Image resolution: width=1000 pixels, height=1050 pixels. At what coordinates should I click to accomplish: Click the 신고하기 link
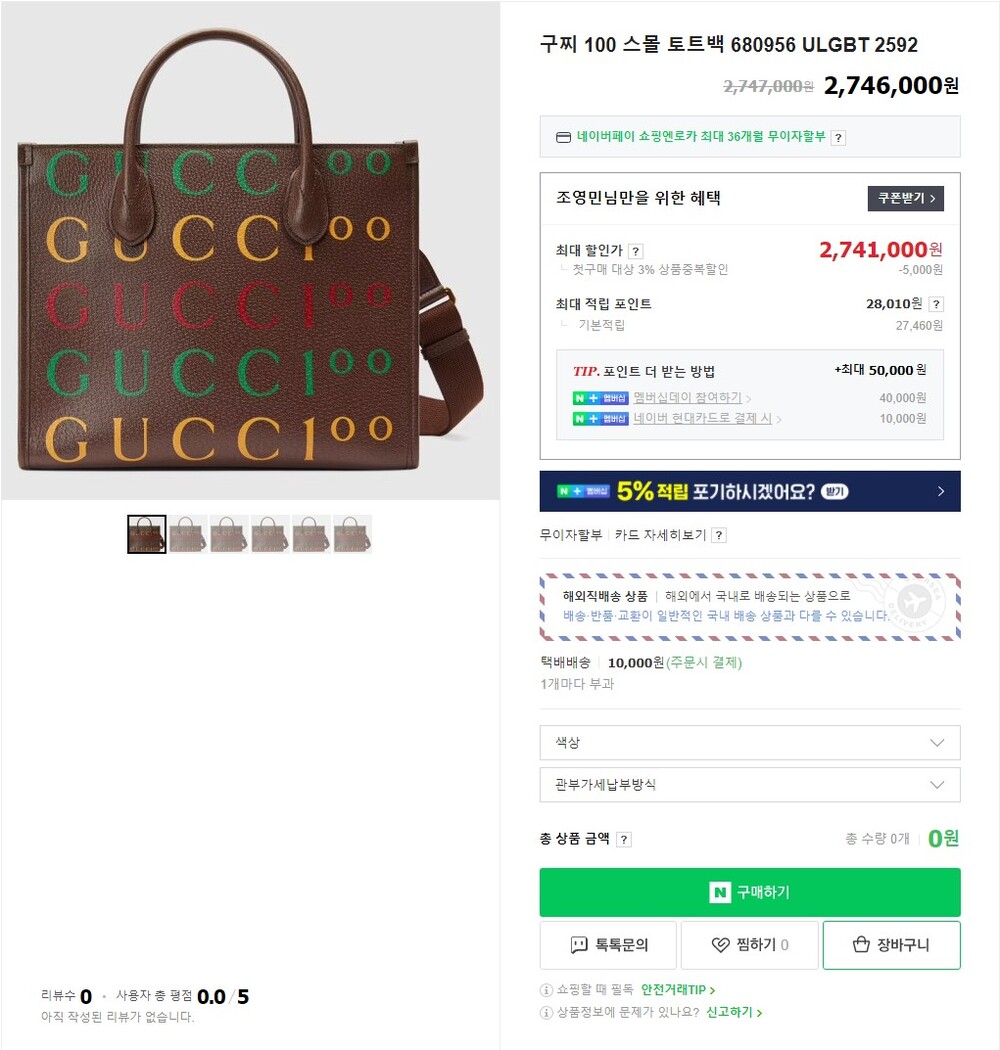pos(734,1012)
